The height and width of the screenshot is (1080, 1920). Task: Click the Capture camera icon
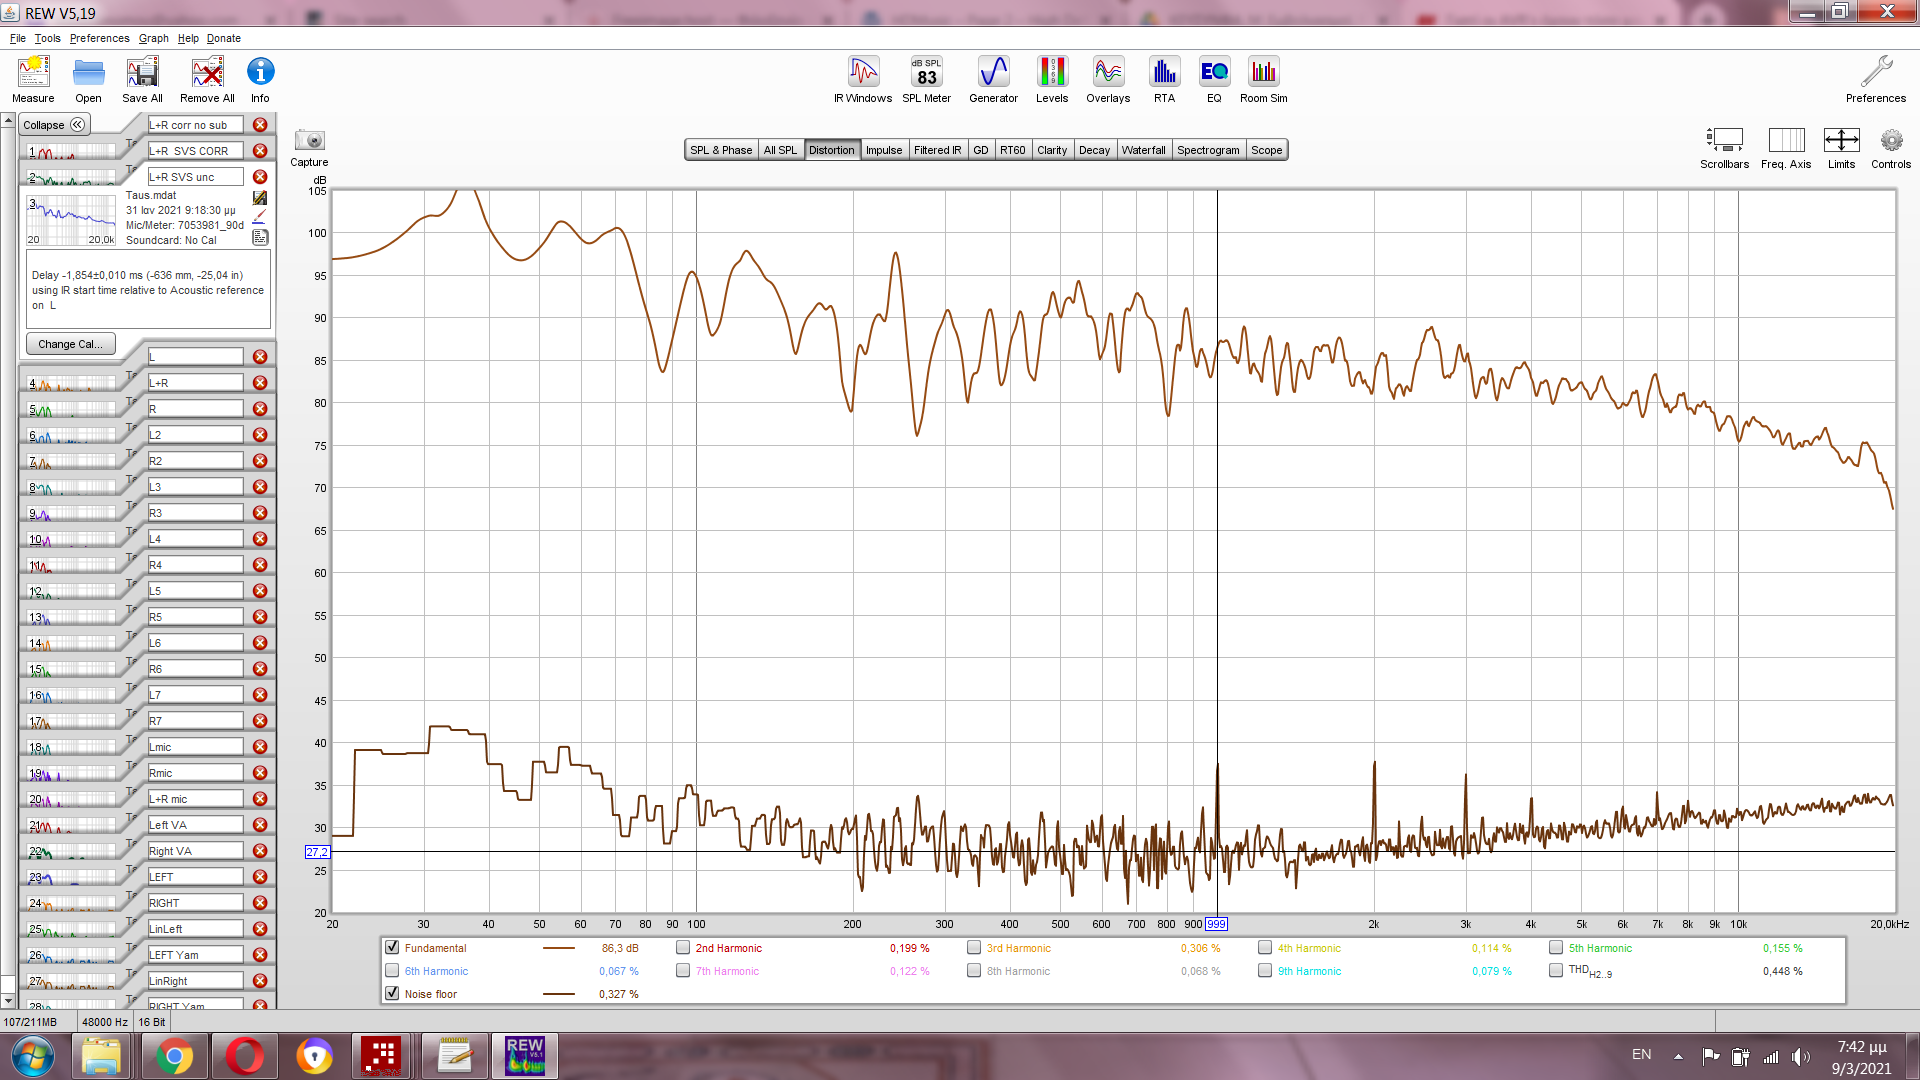tap(309, 141)
